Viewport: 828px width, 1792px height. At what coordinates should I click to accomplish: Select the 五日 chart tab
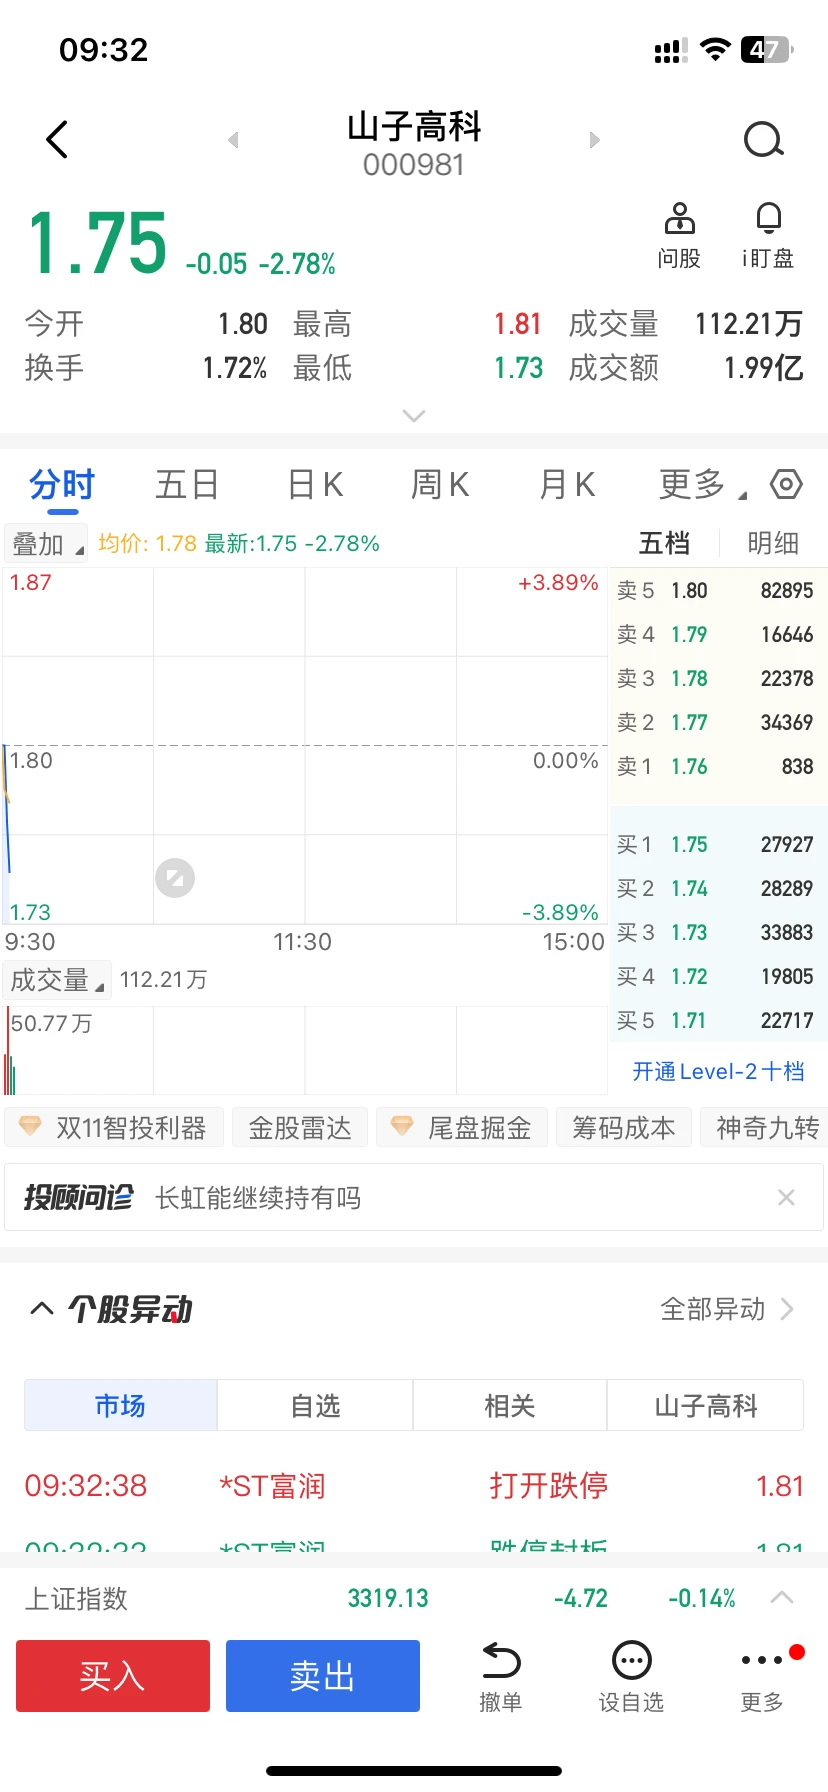point(187,485)
